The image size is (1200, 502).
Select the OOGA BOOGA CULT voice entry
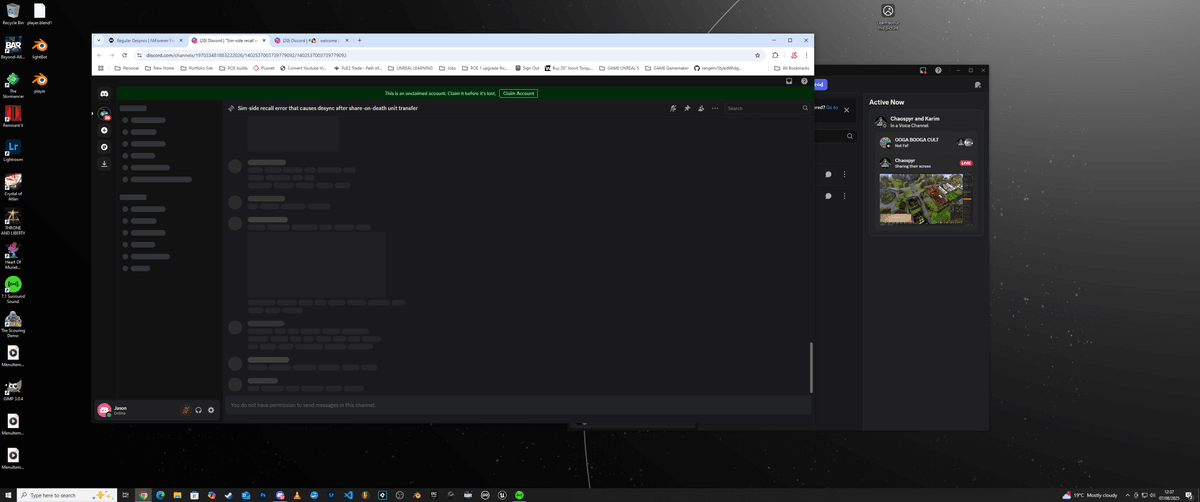click(926, 143)
